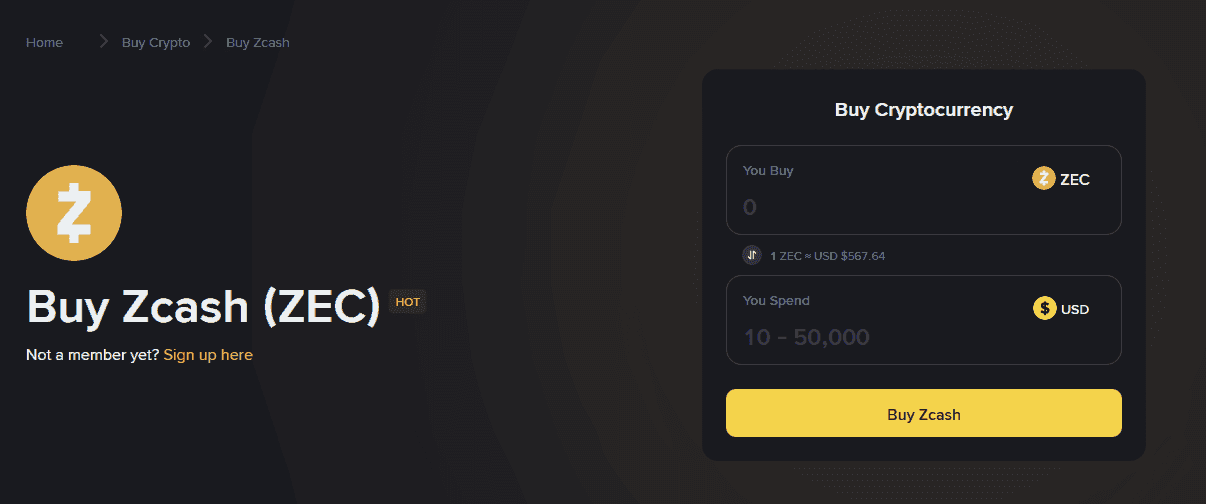1206x504 pixels.
Task: Click the large Zcash coin logo
Action: tap(73, 213)
